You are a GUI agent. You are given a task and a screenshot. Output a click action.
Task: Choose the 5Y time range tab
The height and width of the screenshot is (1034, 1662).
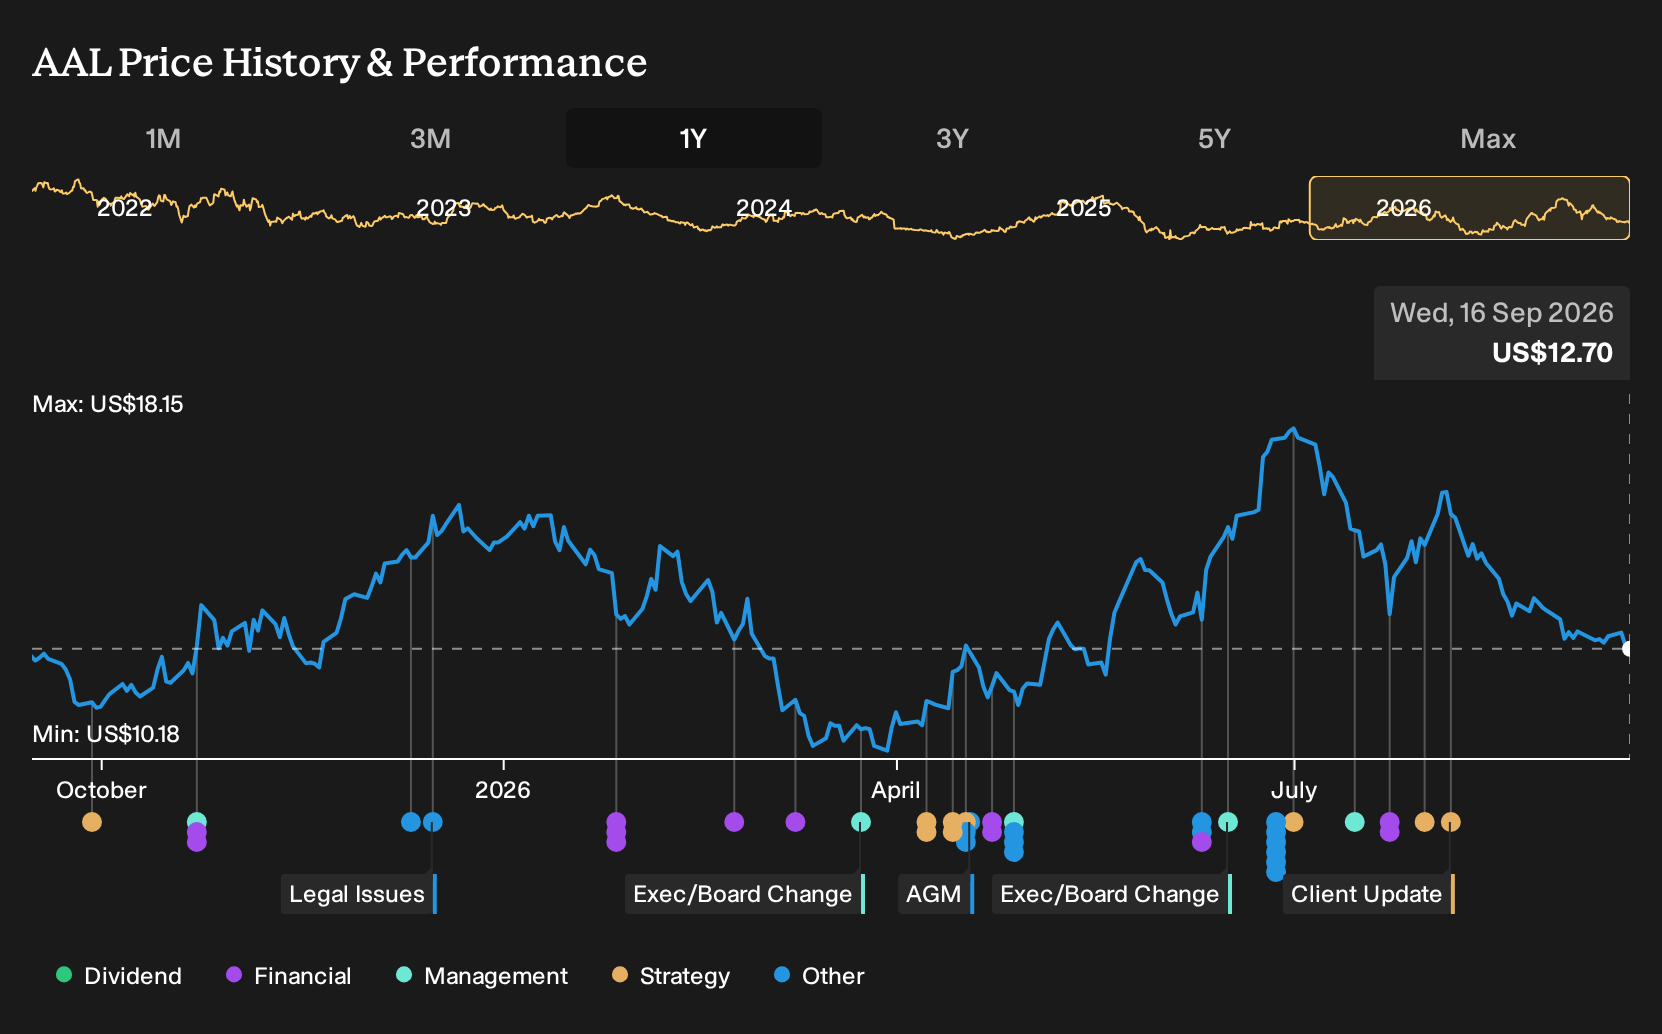1214,138
